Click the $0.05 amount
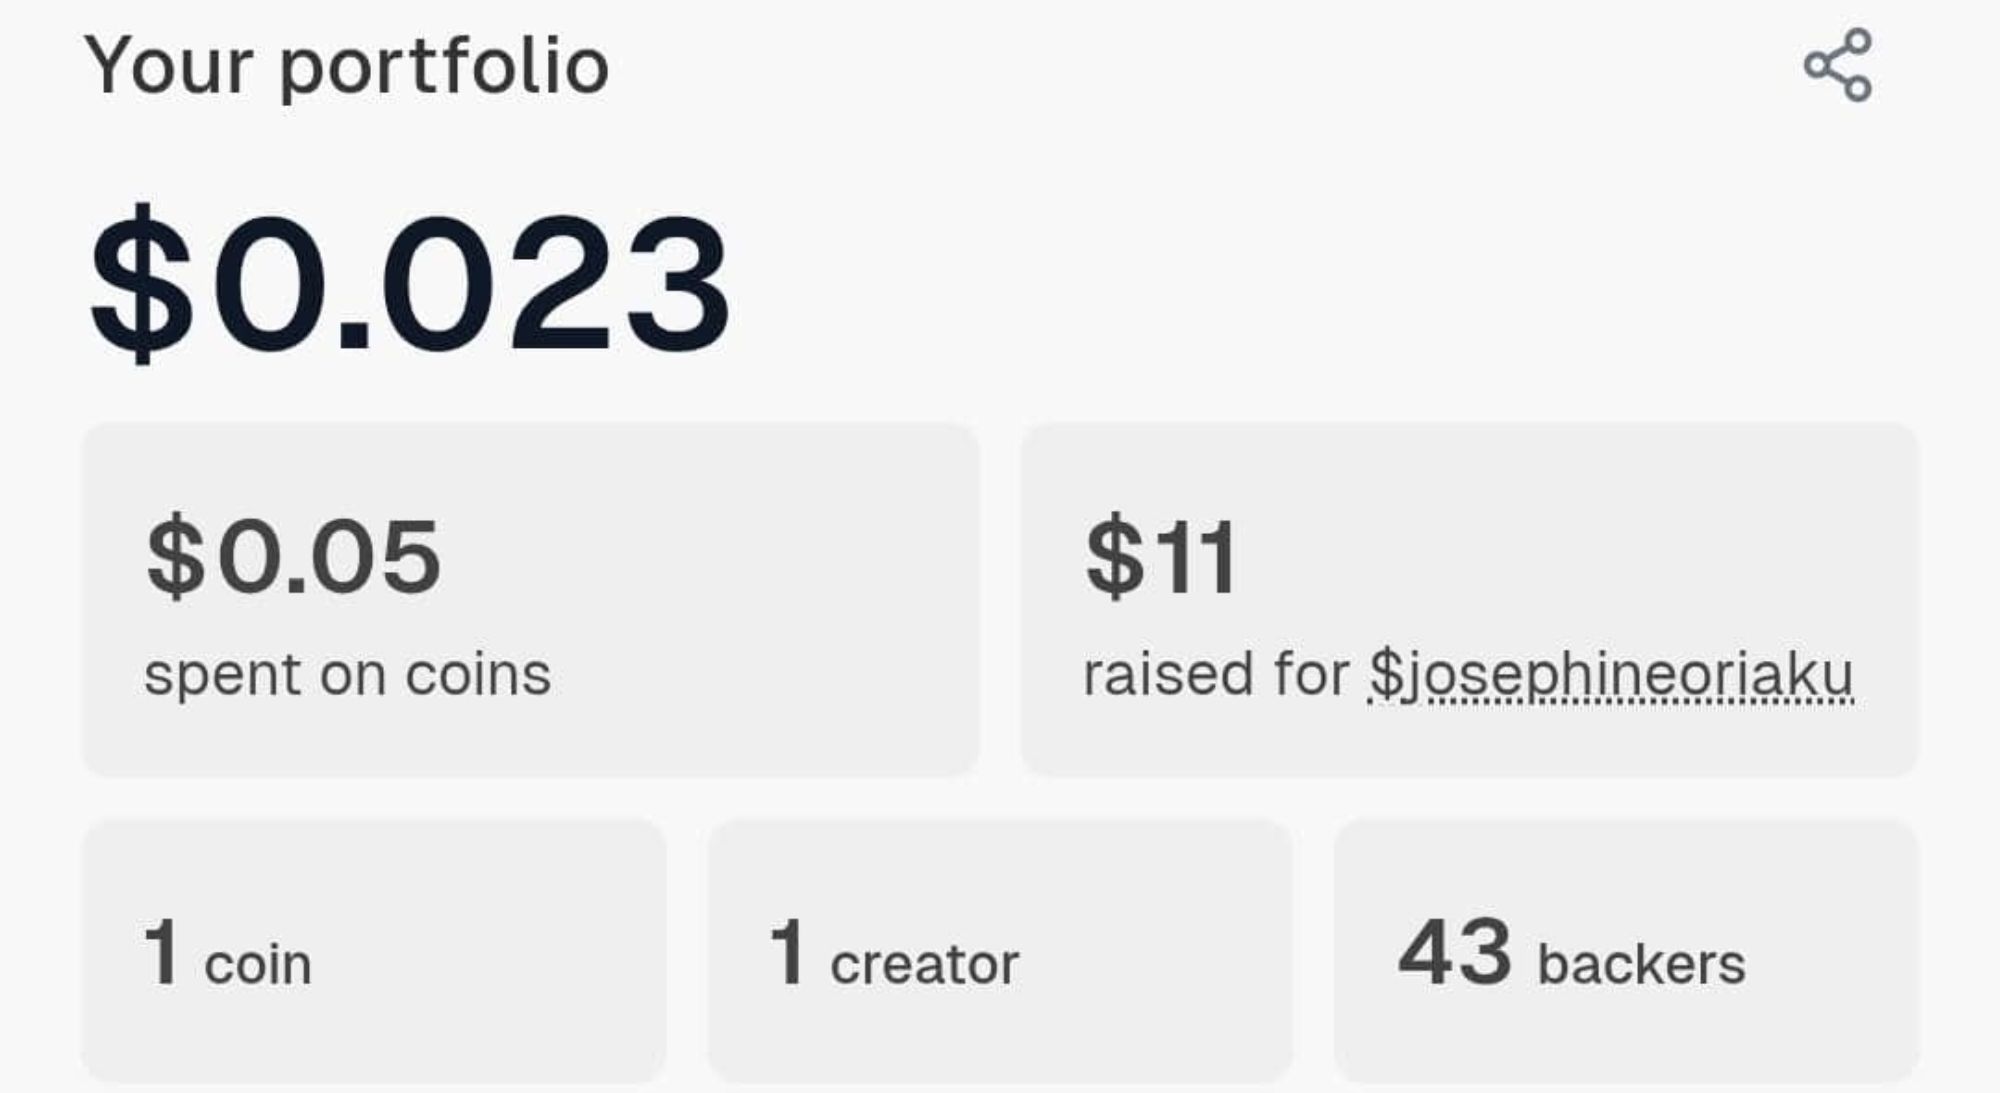 293,556
